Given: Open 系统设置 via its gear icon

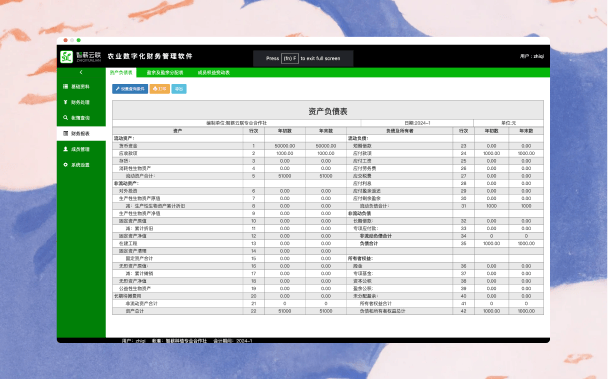Looking at the screenshot, I should tap(66, 164).
